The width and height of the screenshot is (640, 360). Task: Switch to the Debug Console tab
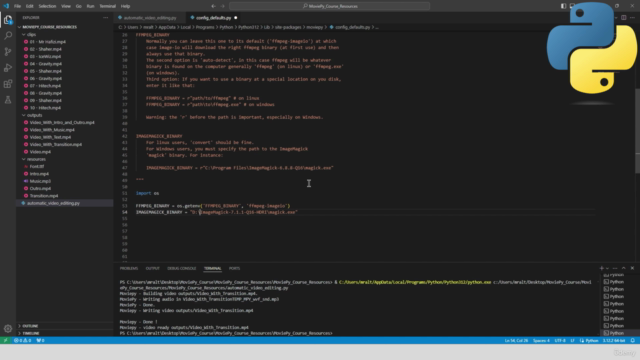click(182, 268)
